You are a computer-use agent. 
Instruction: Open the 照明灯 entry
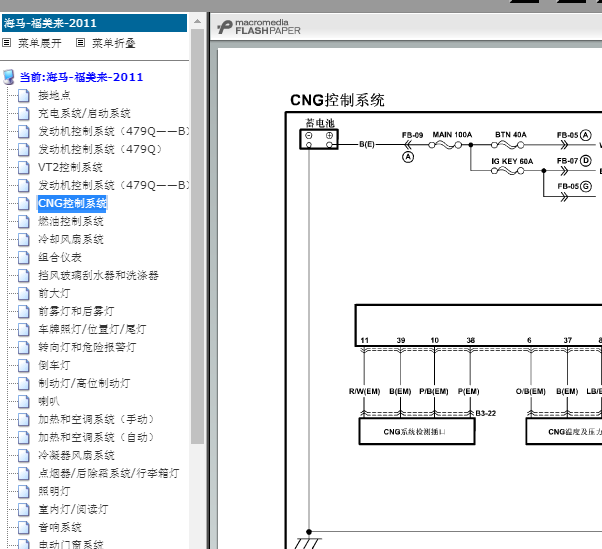pos(55,491)
